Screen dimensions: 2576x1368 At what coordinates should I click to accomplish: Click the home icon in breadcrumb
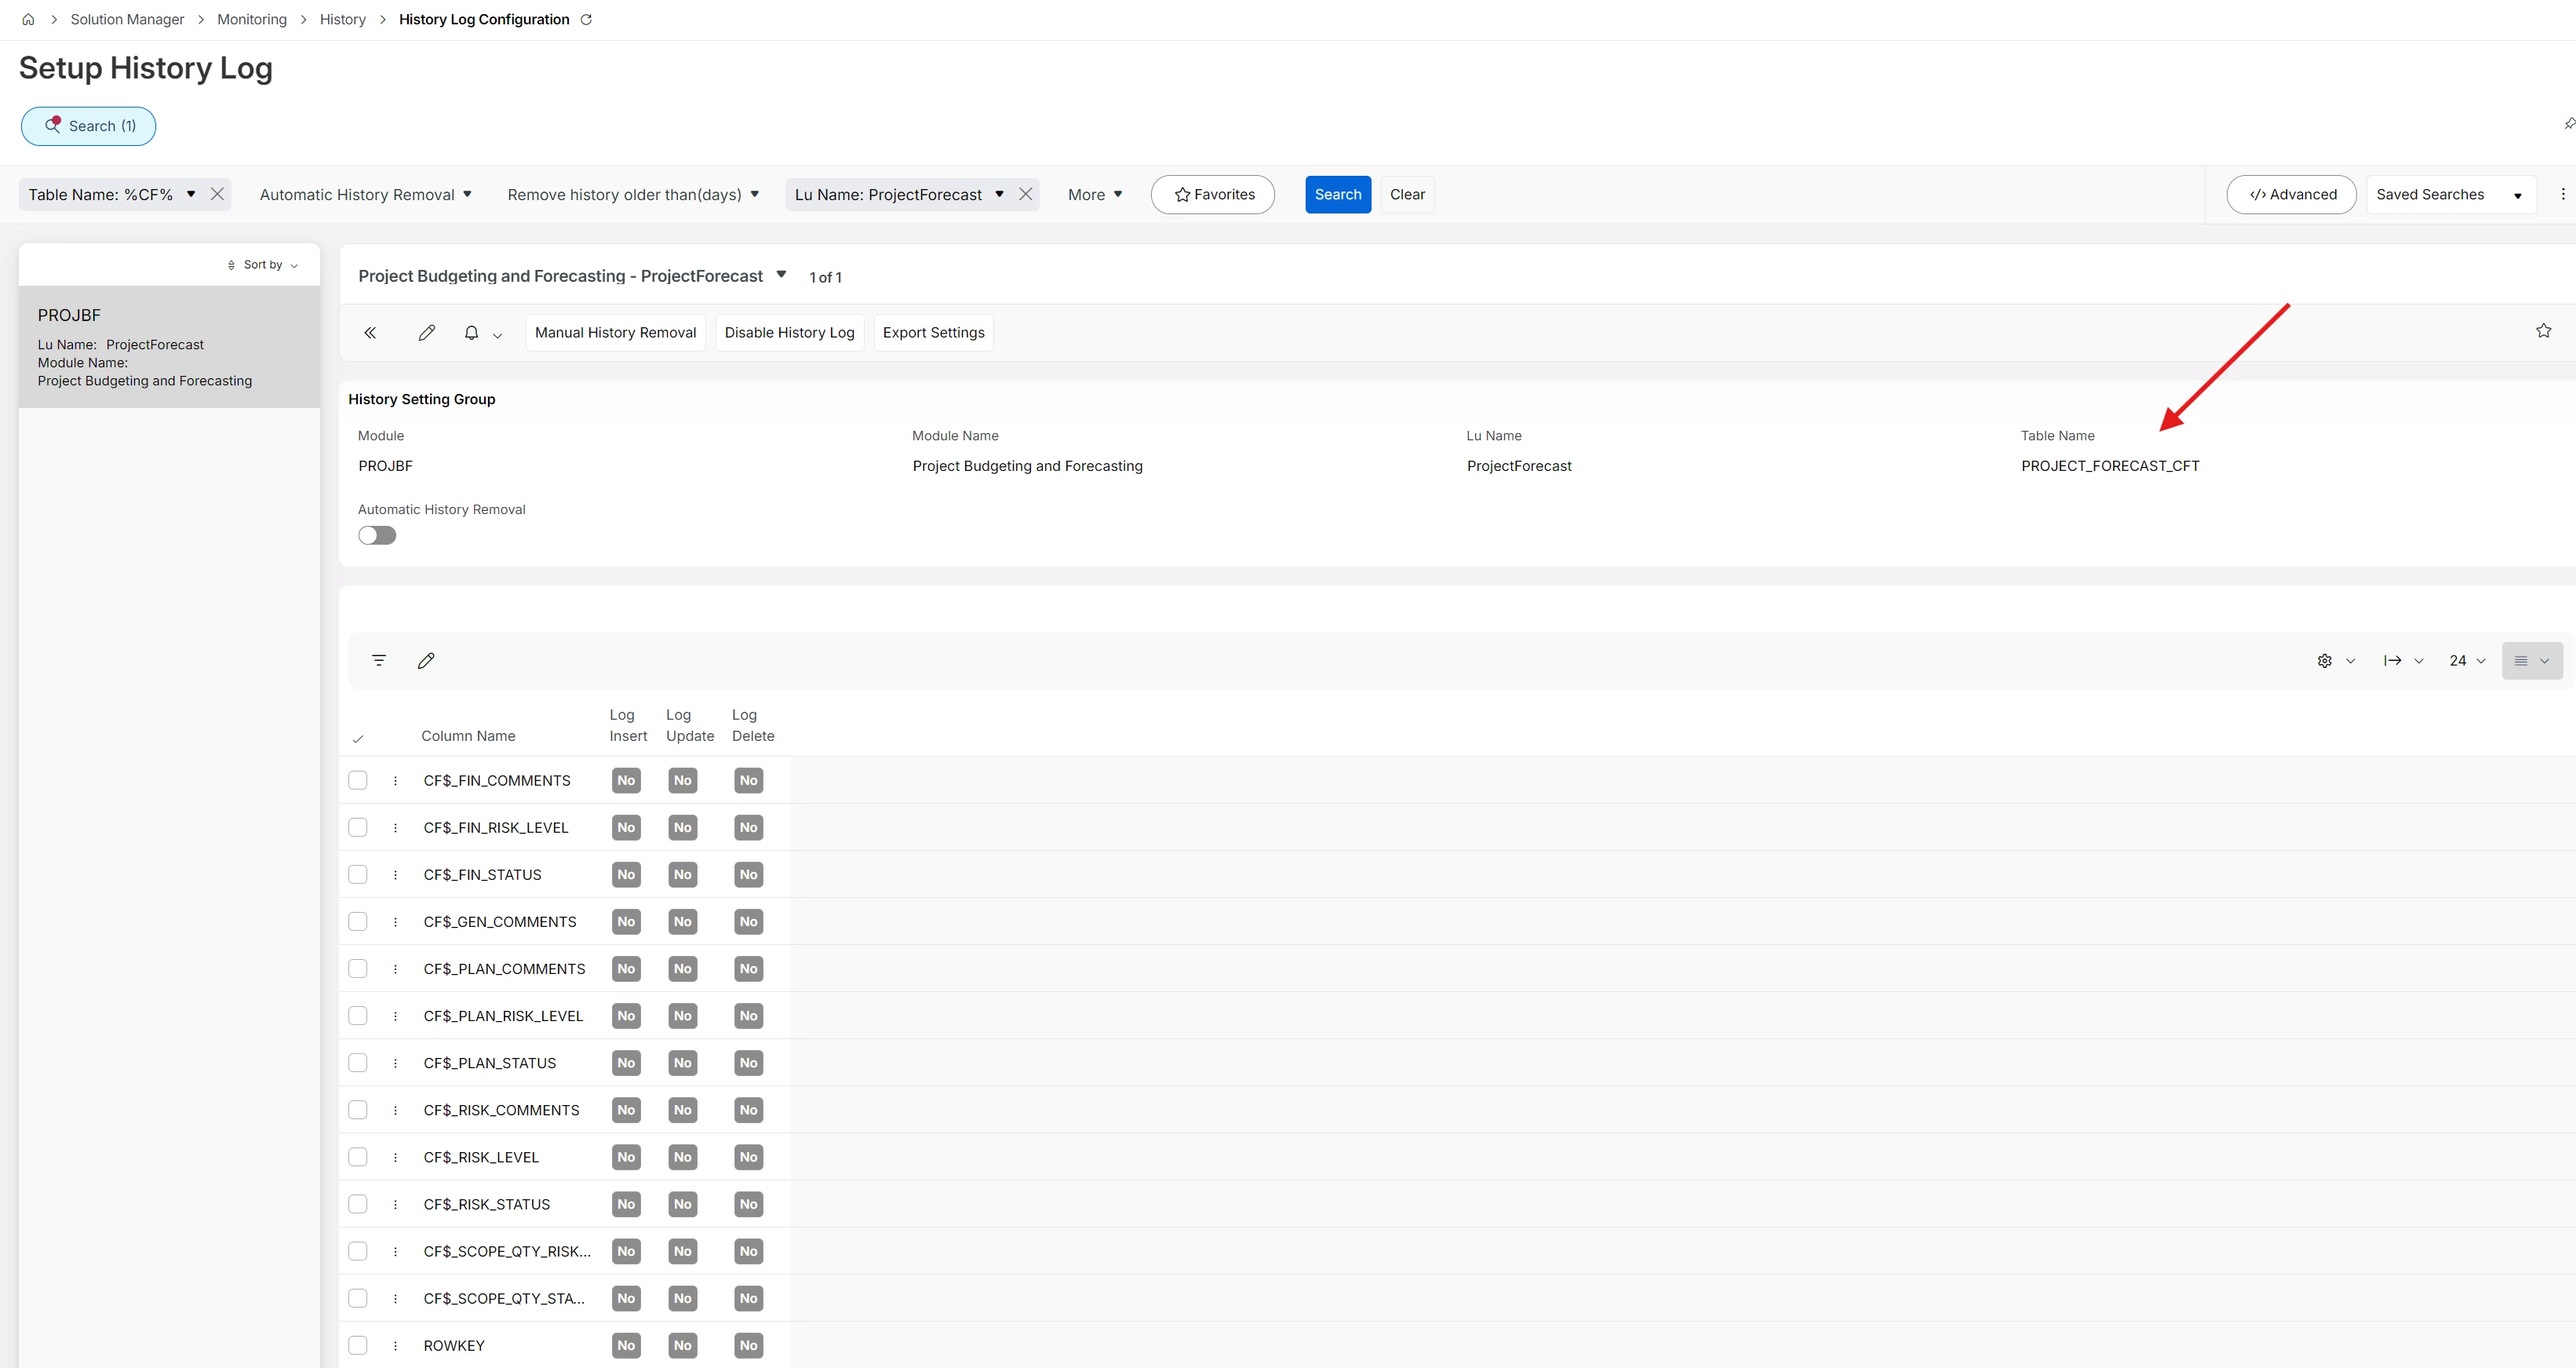[28, 19]
